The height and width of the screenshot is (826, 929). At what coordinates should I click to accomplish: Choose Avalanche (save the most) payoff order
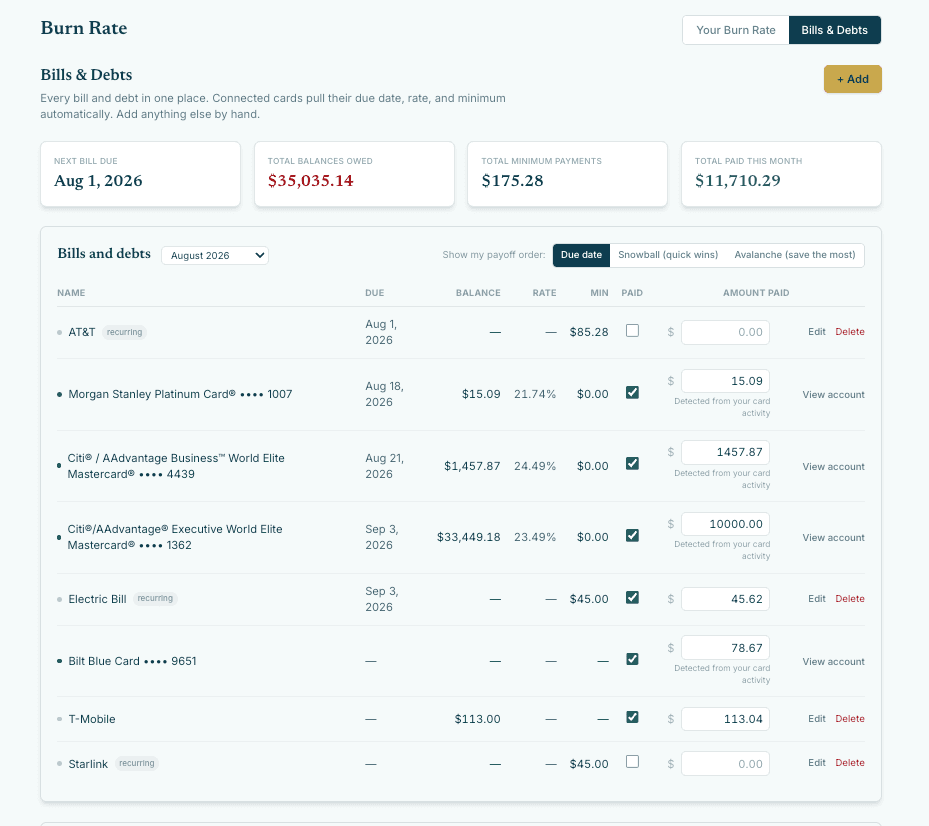tap(795, 255)
